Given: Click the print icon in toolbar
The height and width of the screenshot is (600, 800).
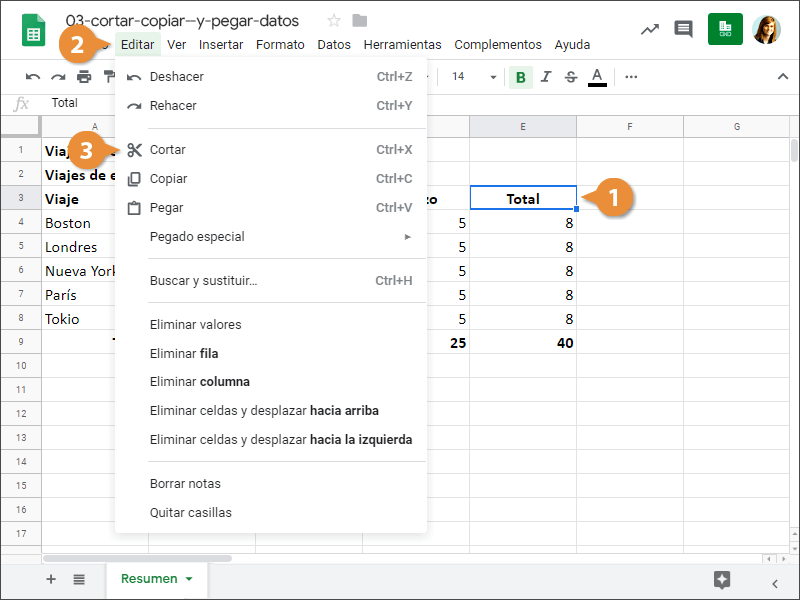Looking at the screenshot, I should pyautogui.click(x=84, y=77).
